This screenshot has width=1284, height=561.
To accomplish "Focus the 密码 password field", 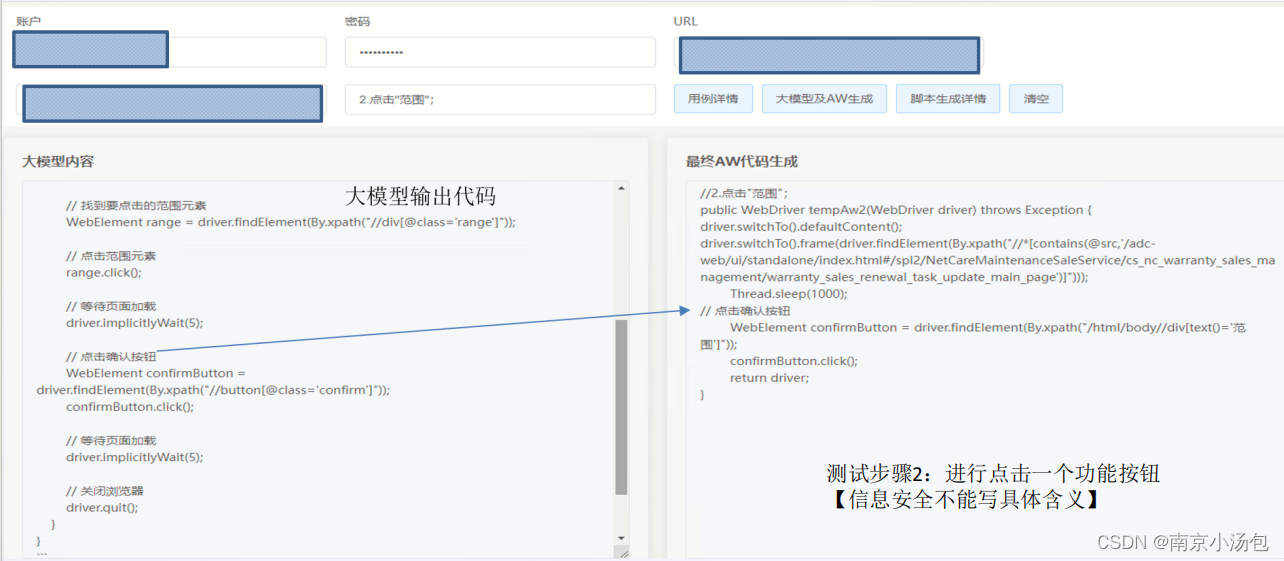I will click(500, 52).
